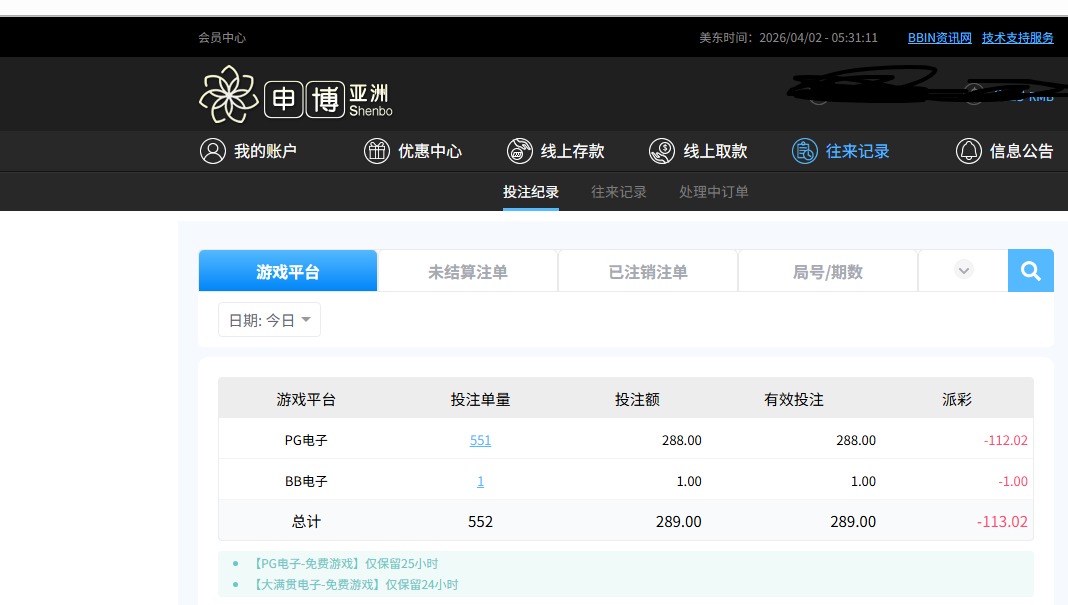Open the 日期: 今日 date dropdown

(x=269, y=320)
